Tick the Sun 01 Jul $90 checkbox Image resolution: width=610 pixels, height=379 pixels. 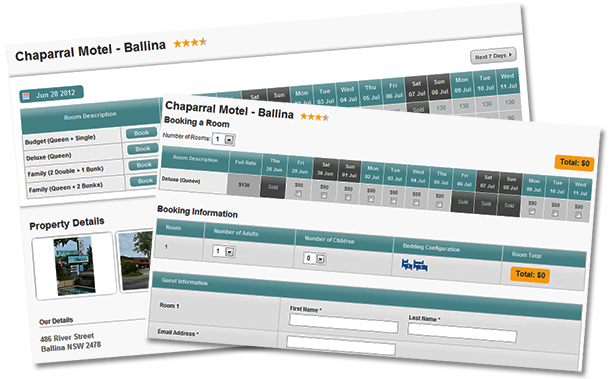348,198
